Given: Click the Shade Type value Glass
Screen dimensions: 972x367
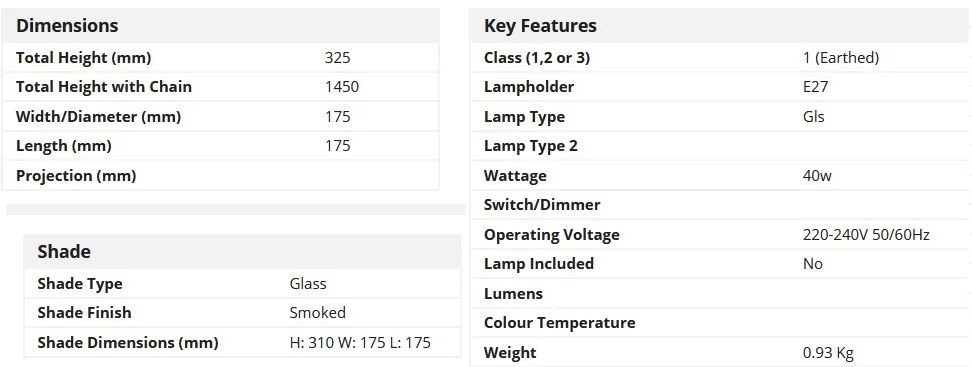Looking at the screenshot, I should (308, 284).
